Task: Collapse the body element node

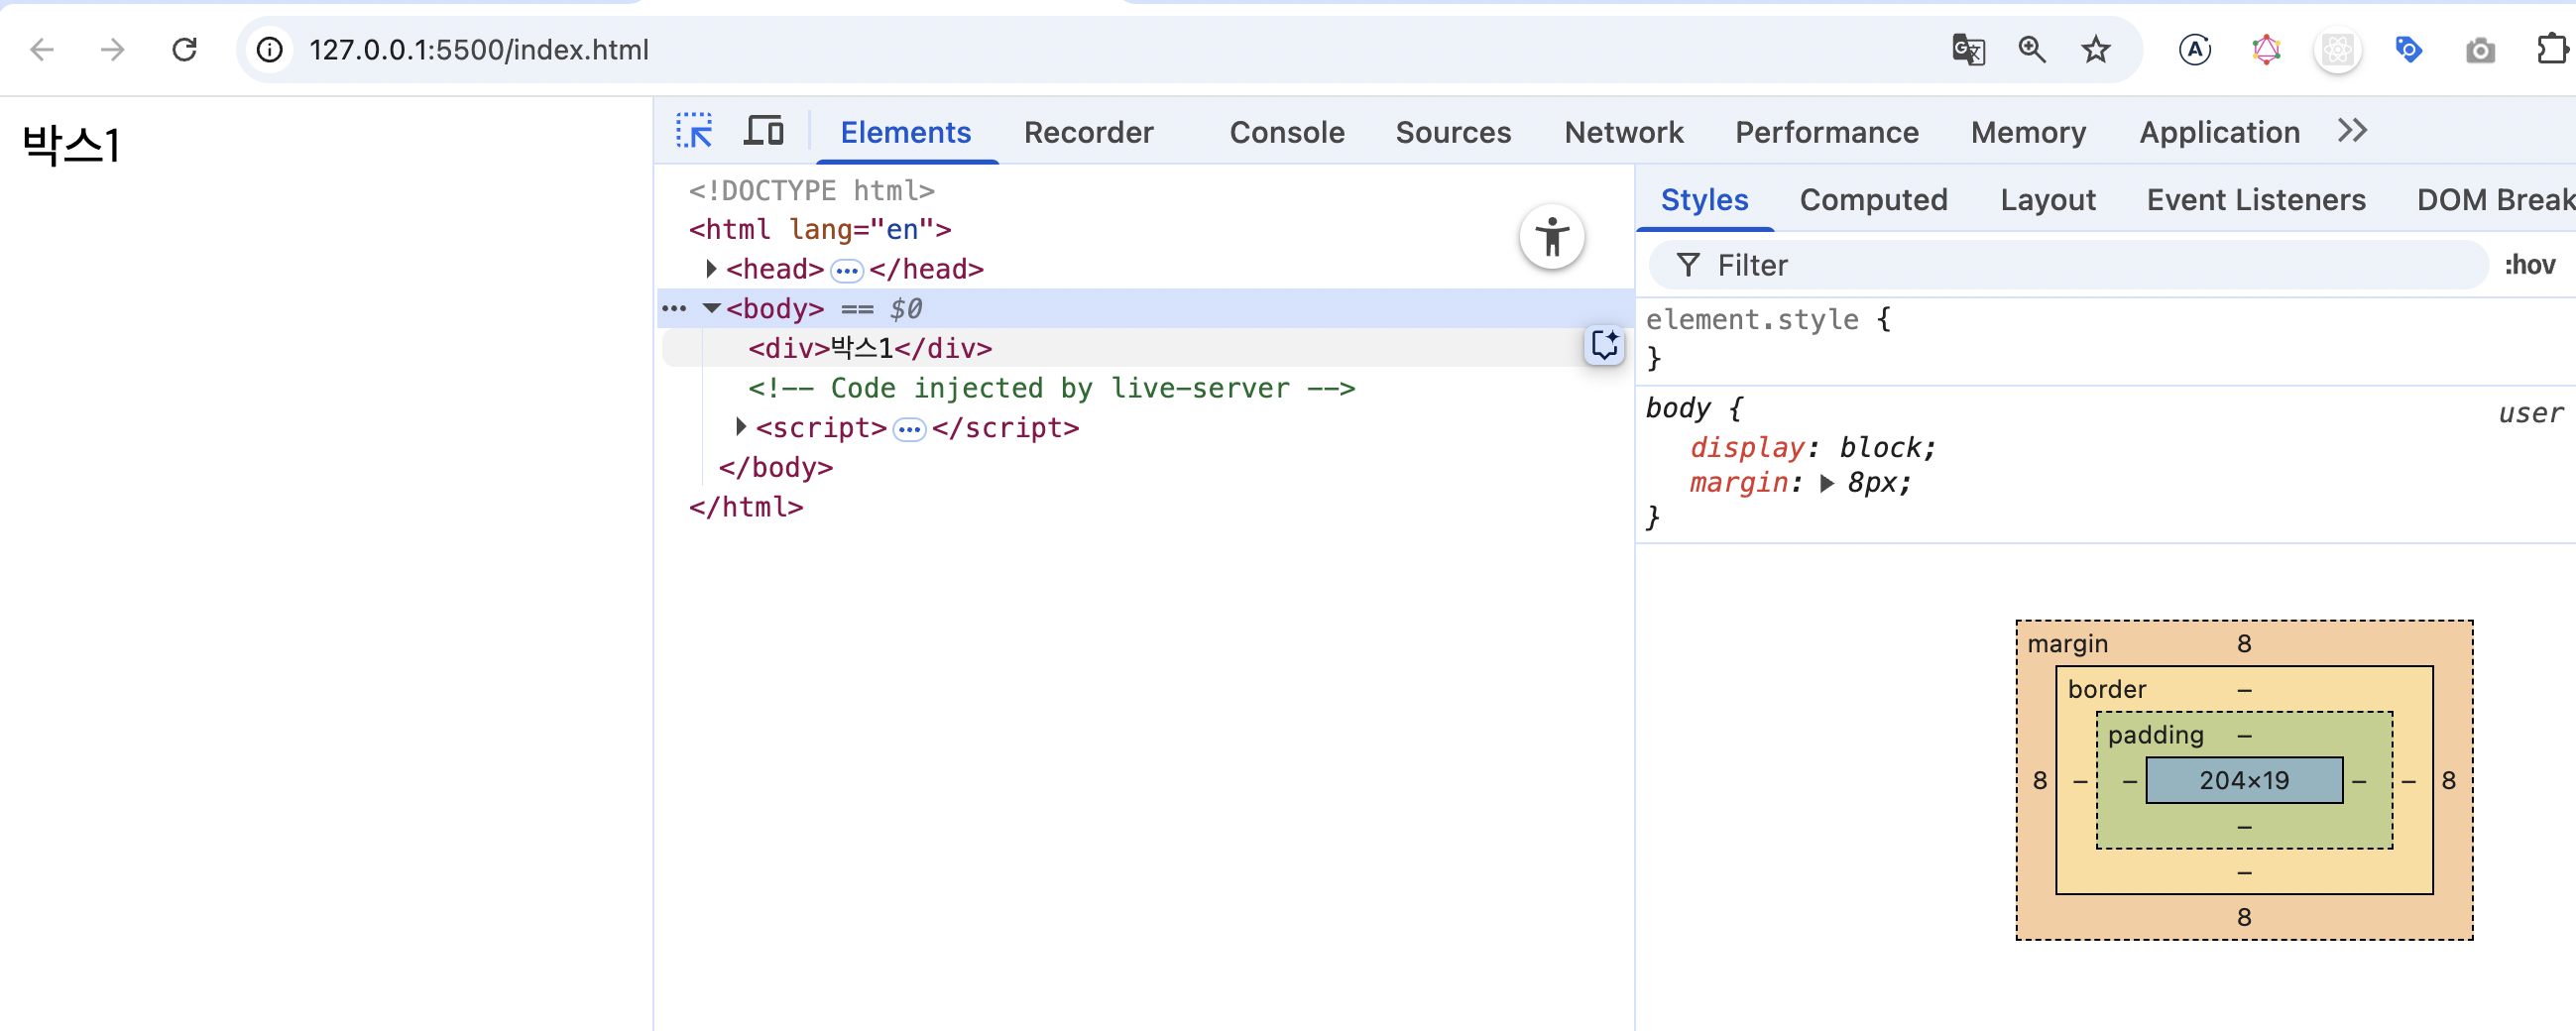Action: click(x=711, y=308)
